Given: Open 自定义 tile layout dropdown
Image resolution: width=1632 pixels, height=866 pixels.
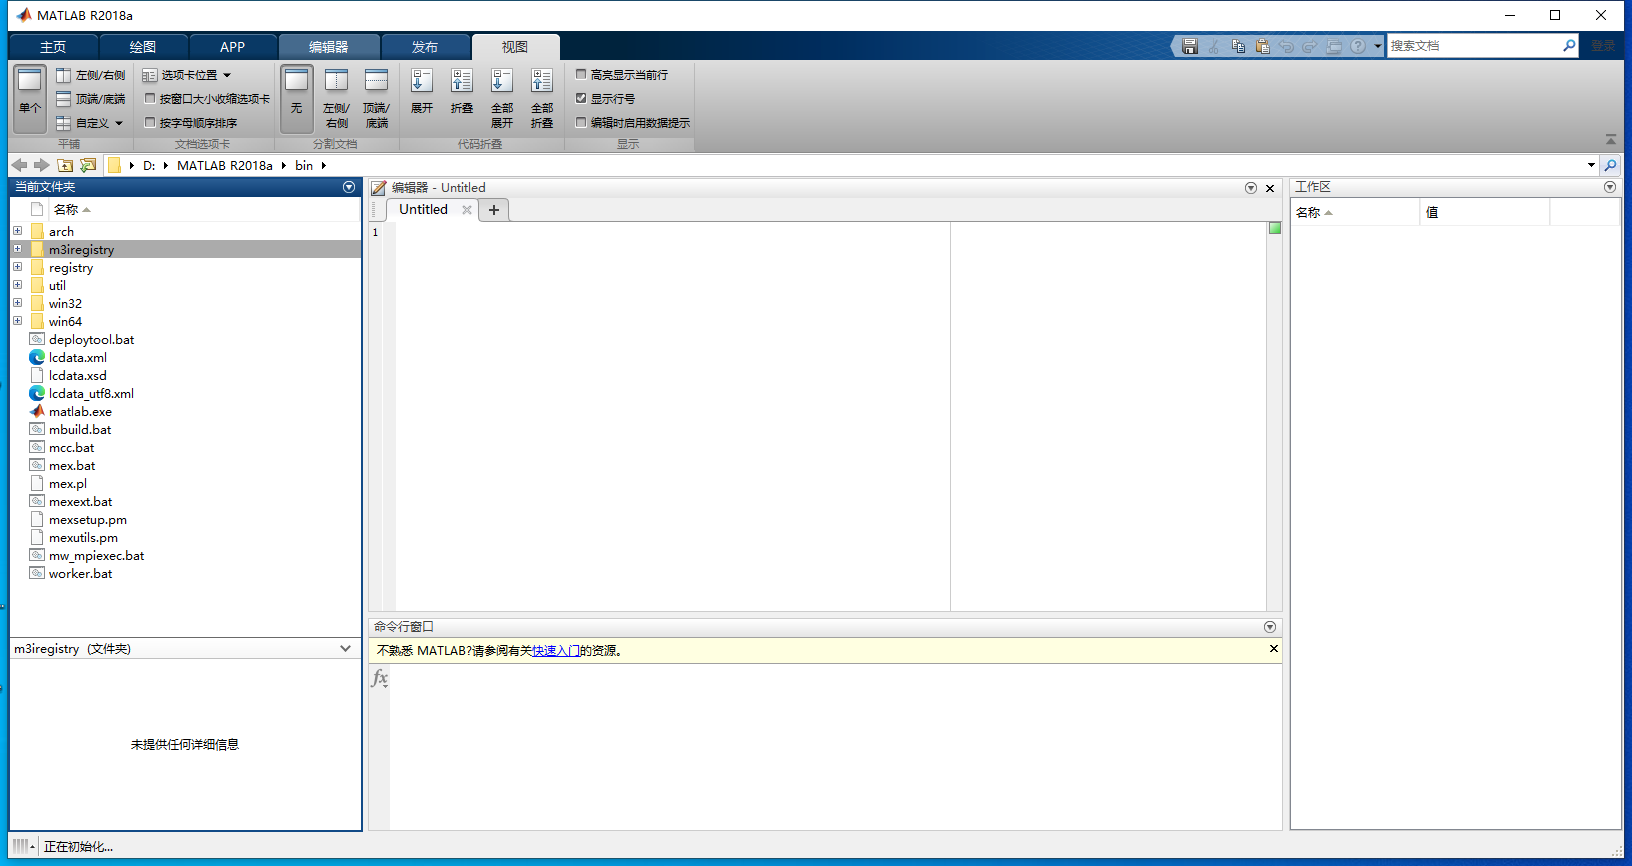Looking at the screenshot, I should 90,123.
